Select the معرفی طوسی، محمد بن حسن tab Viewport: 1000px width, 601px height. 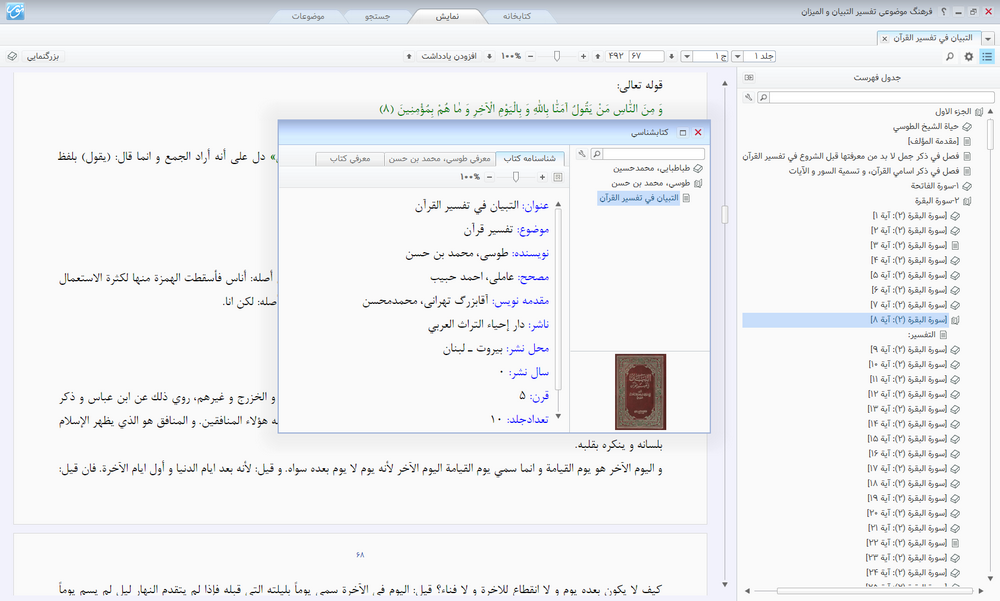[439, 158]
